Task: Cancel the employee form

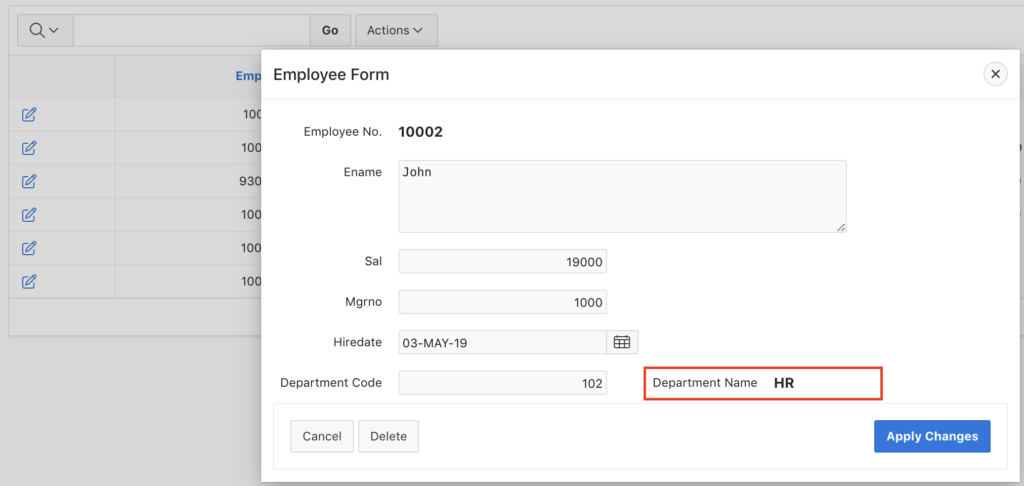Action: [x=322, y=436]
